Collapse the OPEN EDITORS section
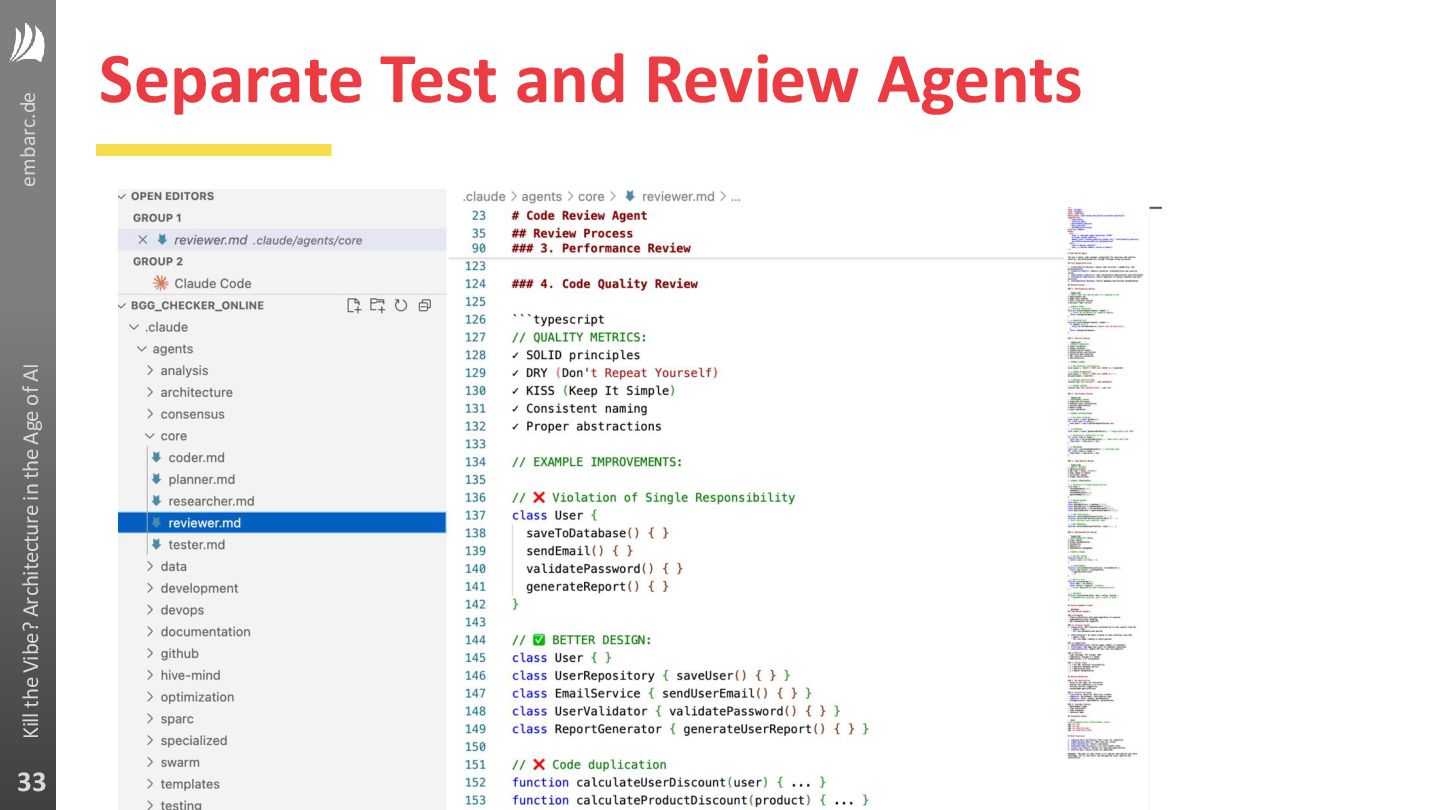Image resolution: width=1440 pixels, height=810 pixels. [x=122, y=196]
